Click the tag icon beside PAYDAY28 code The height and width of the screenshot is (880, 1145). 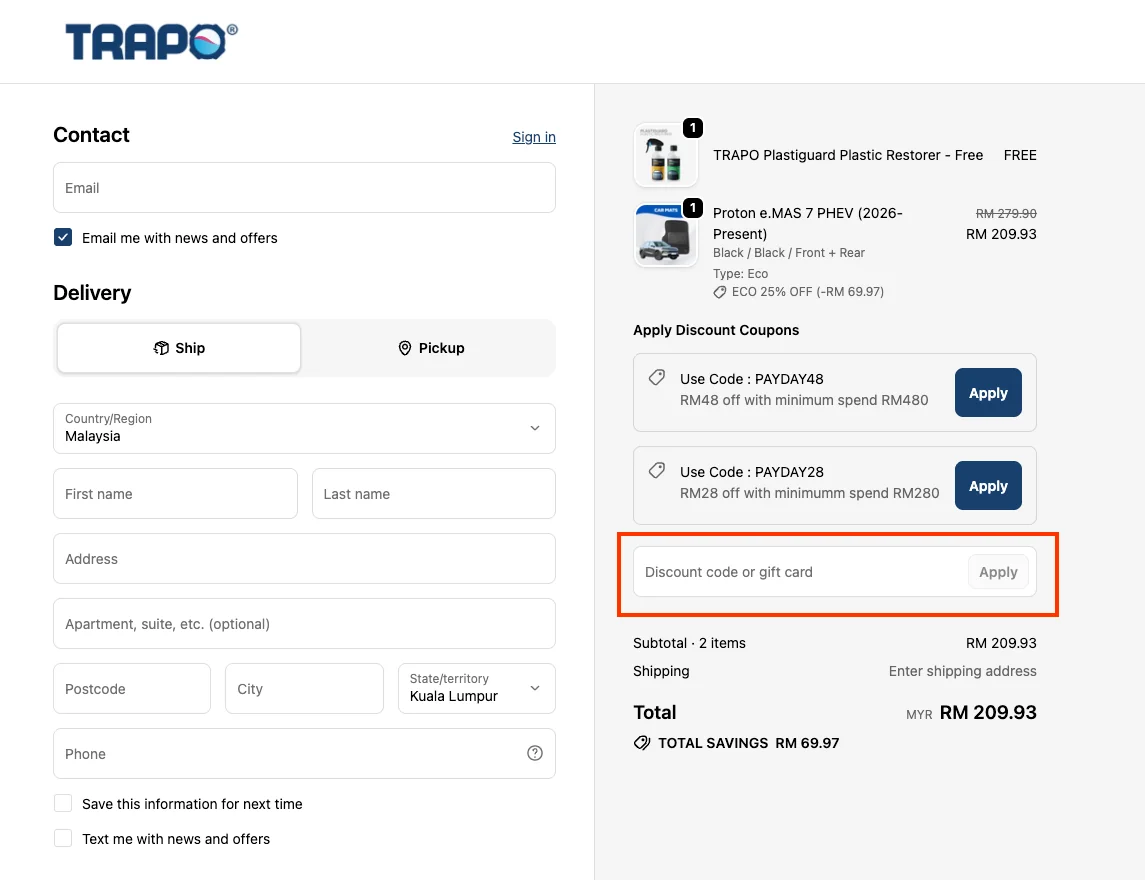656,470
